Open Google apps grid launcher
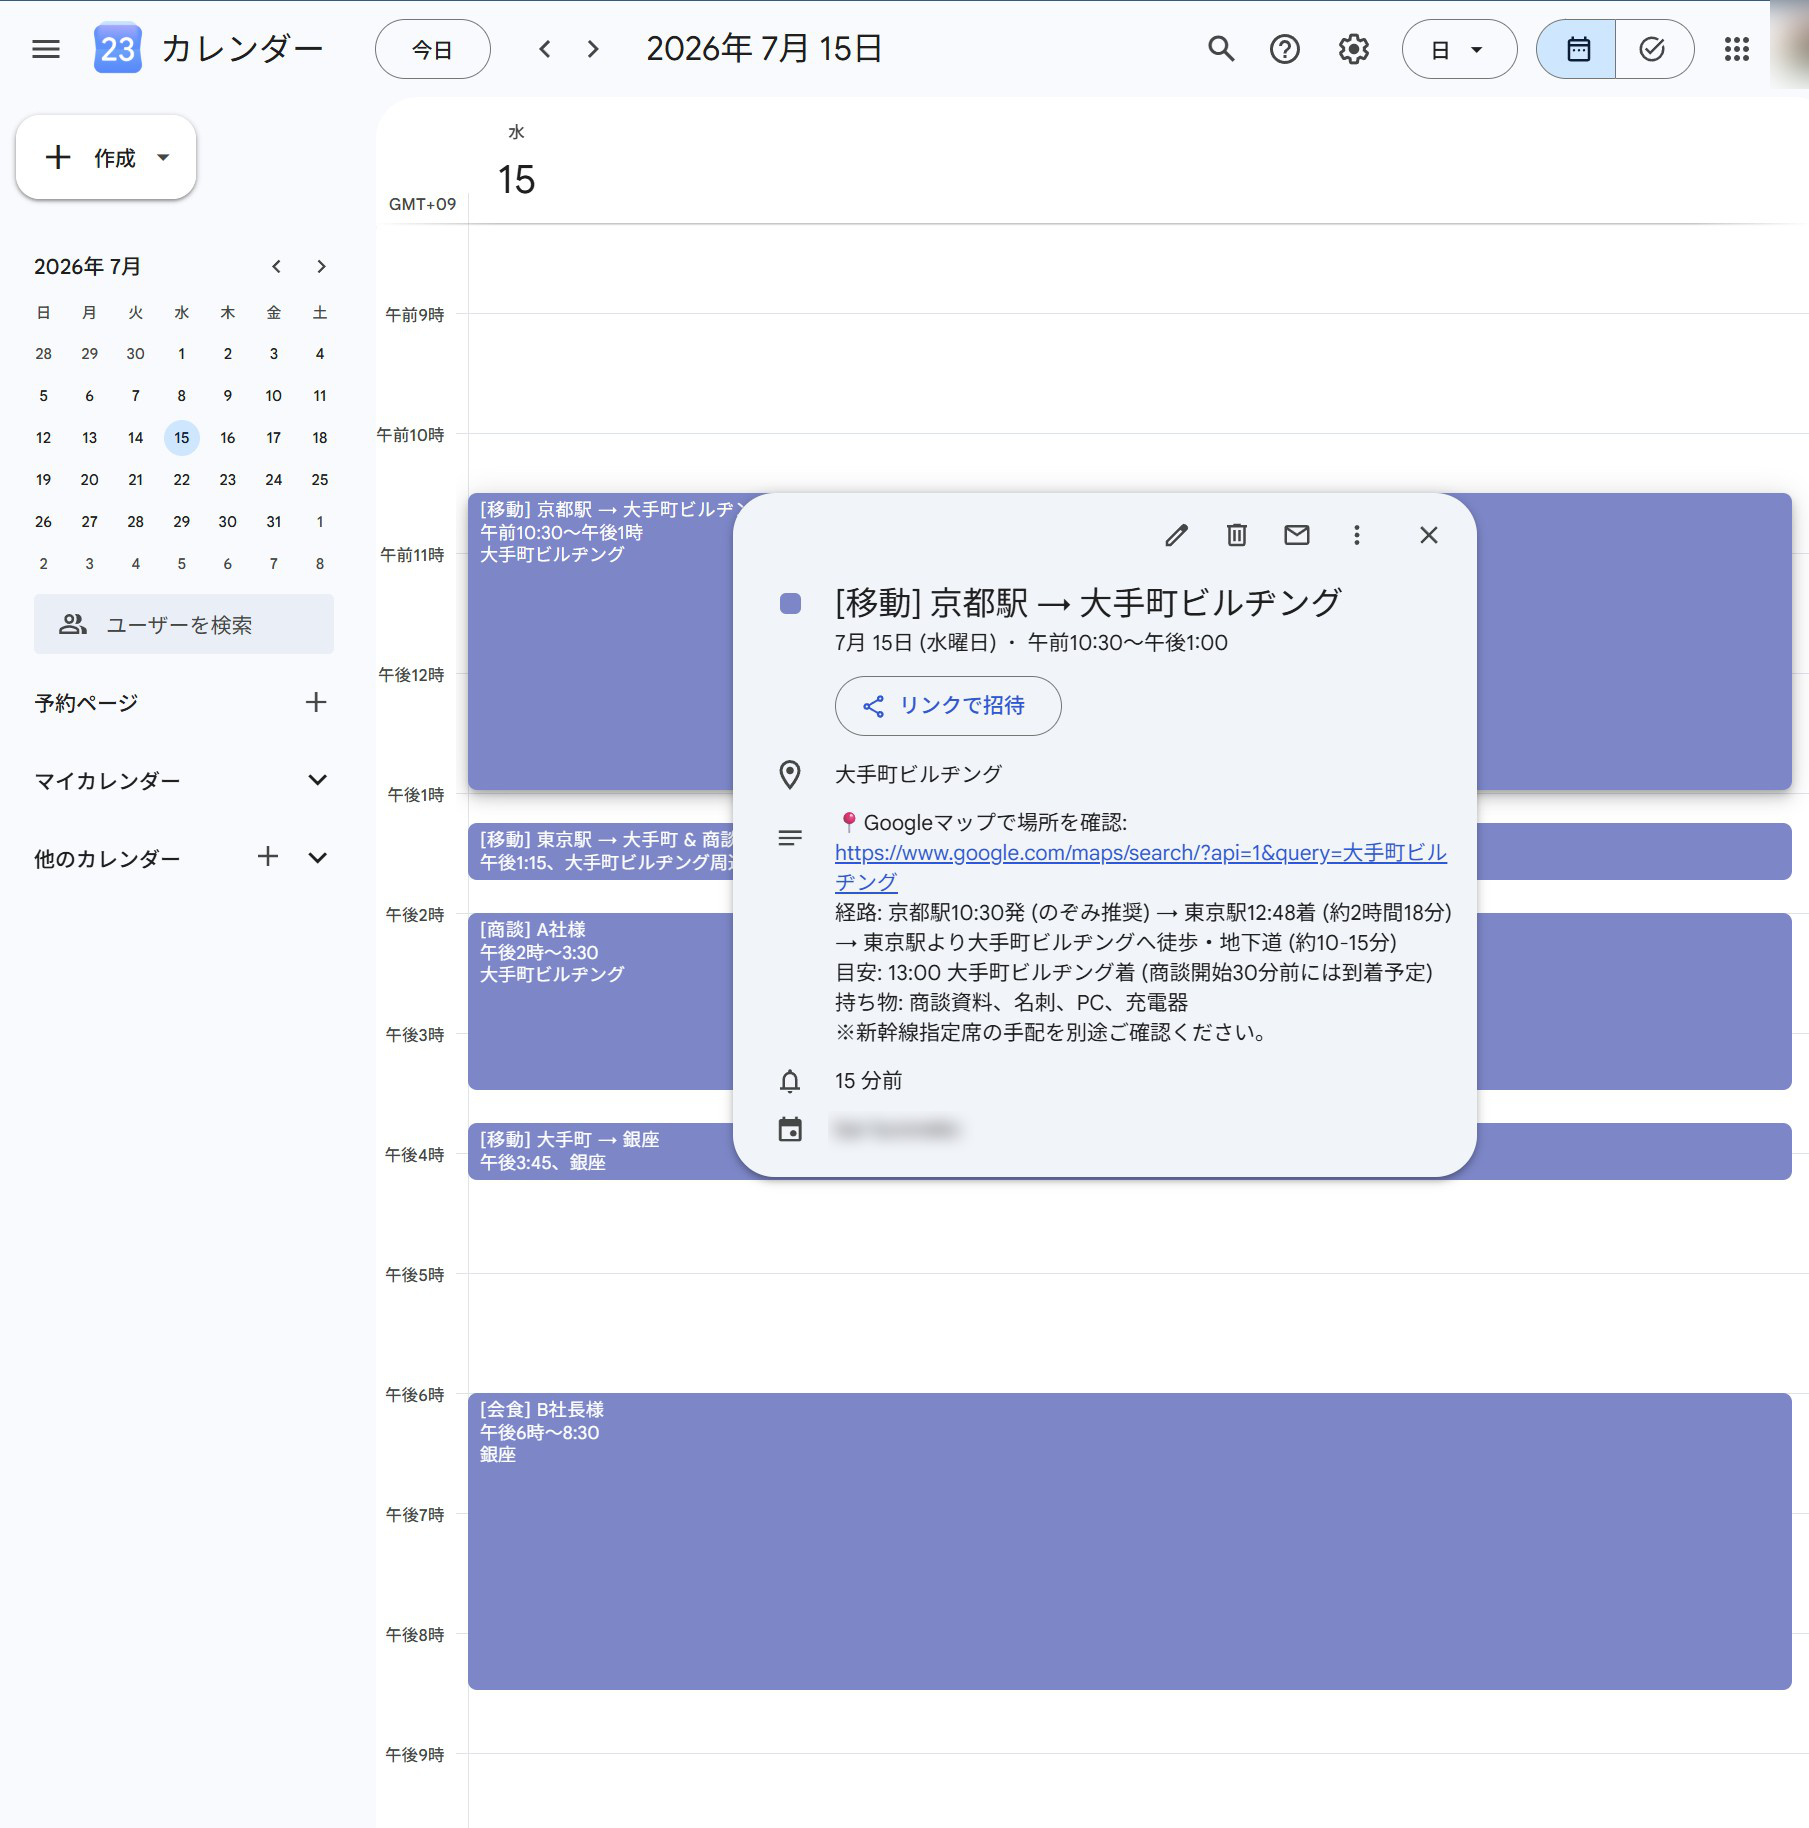This screenshot has height=1828, width=1809. [1736, 49]
